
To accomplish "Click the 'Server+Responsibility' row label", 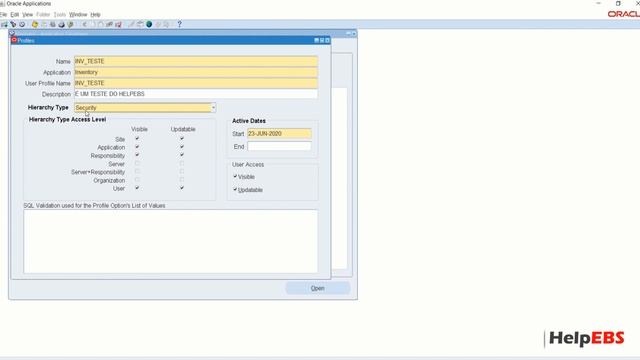I will point(98,172).
